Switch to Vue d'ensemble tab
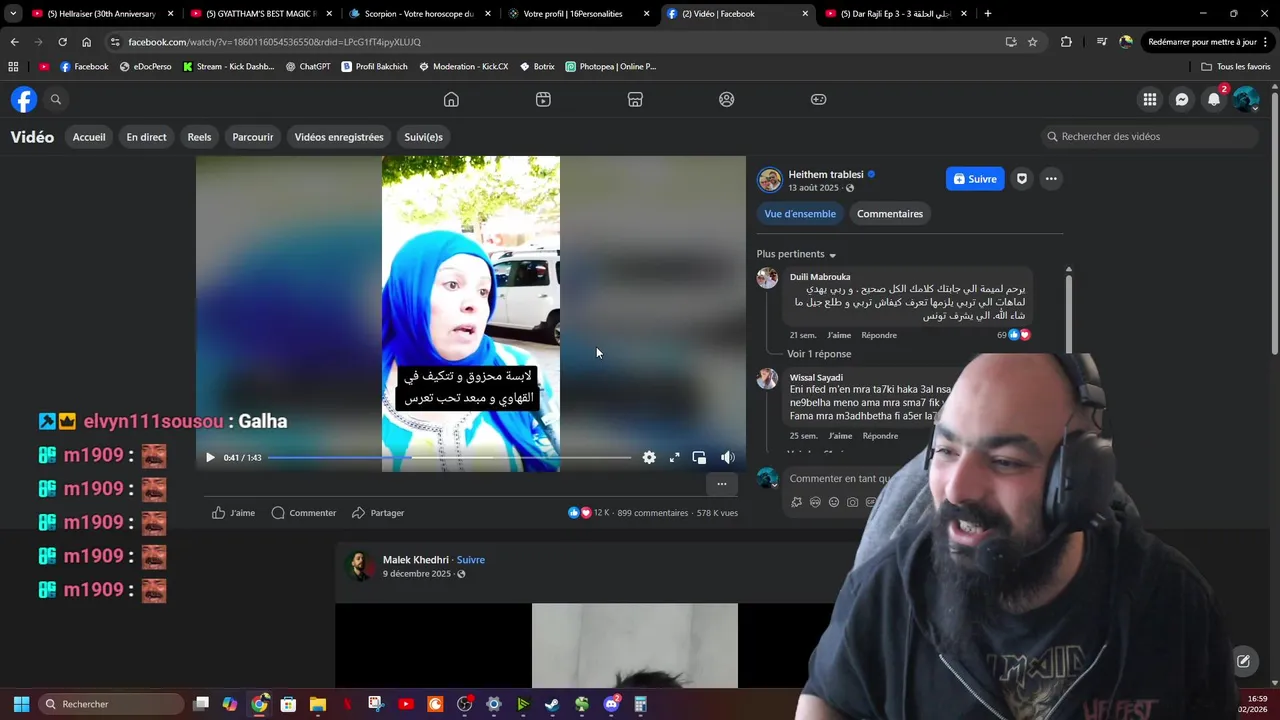1280x720 pixels. (x=800, y=214)
